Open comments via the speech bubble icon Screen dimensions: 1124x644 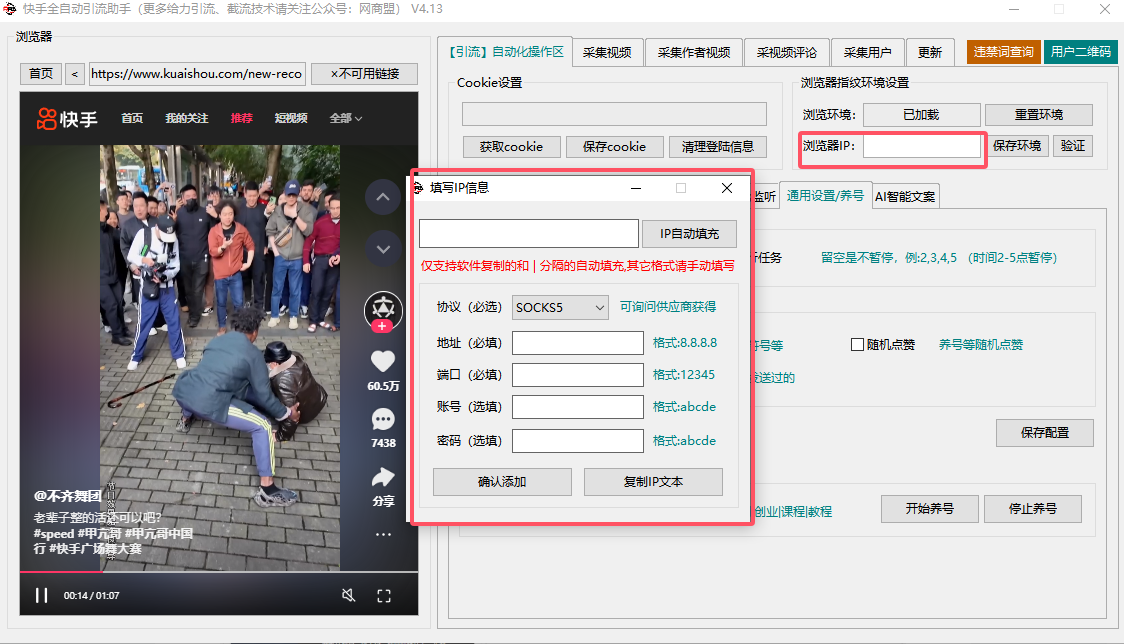pyautogui.click(x=383, y=420)
